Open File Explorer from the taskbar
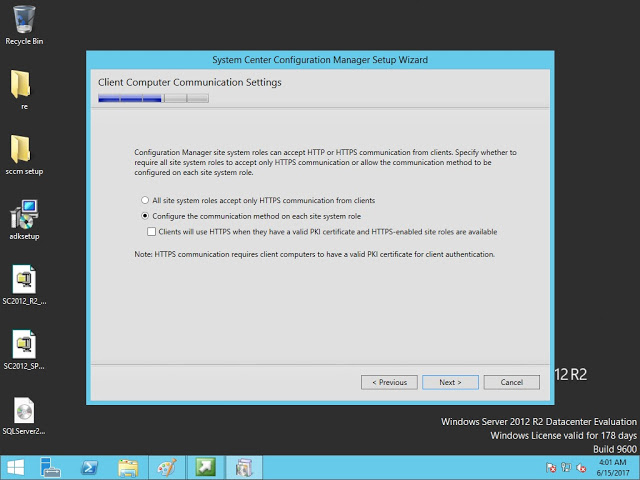 coord(128,467)
